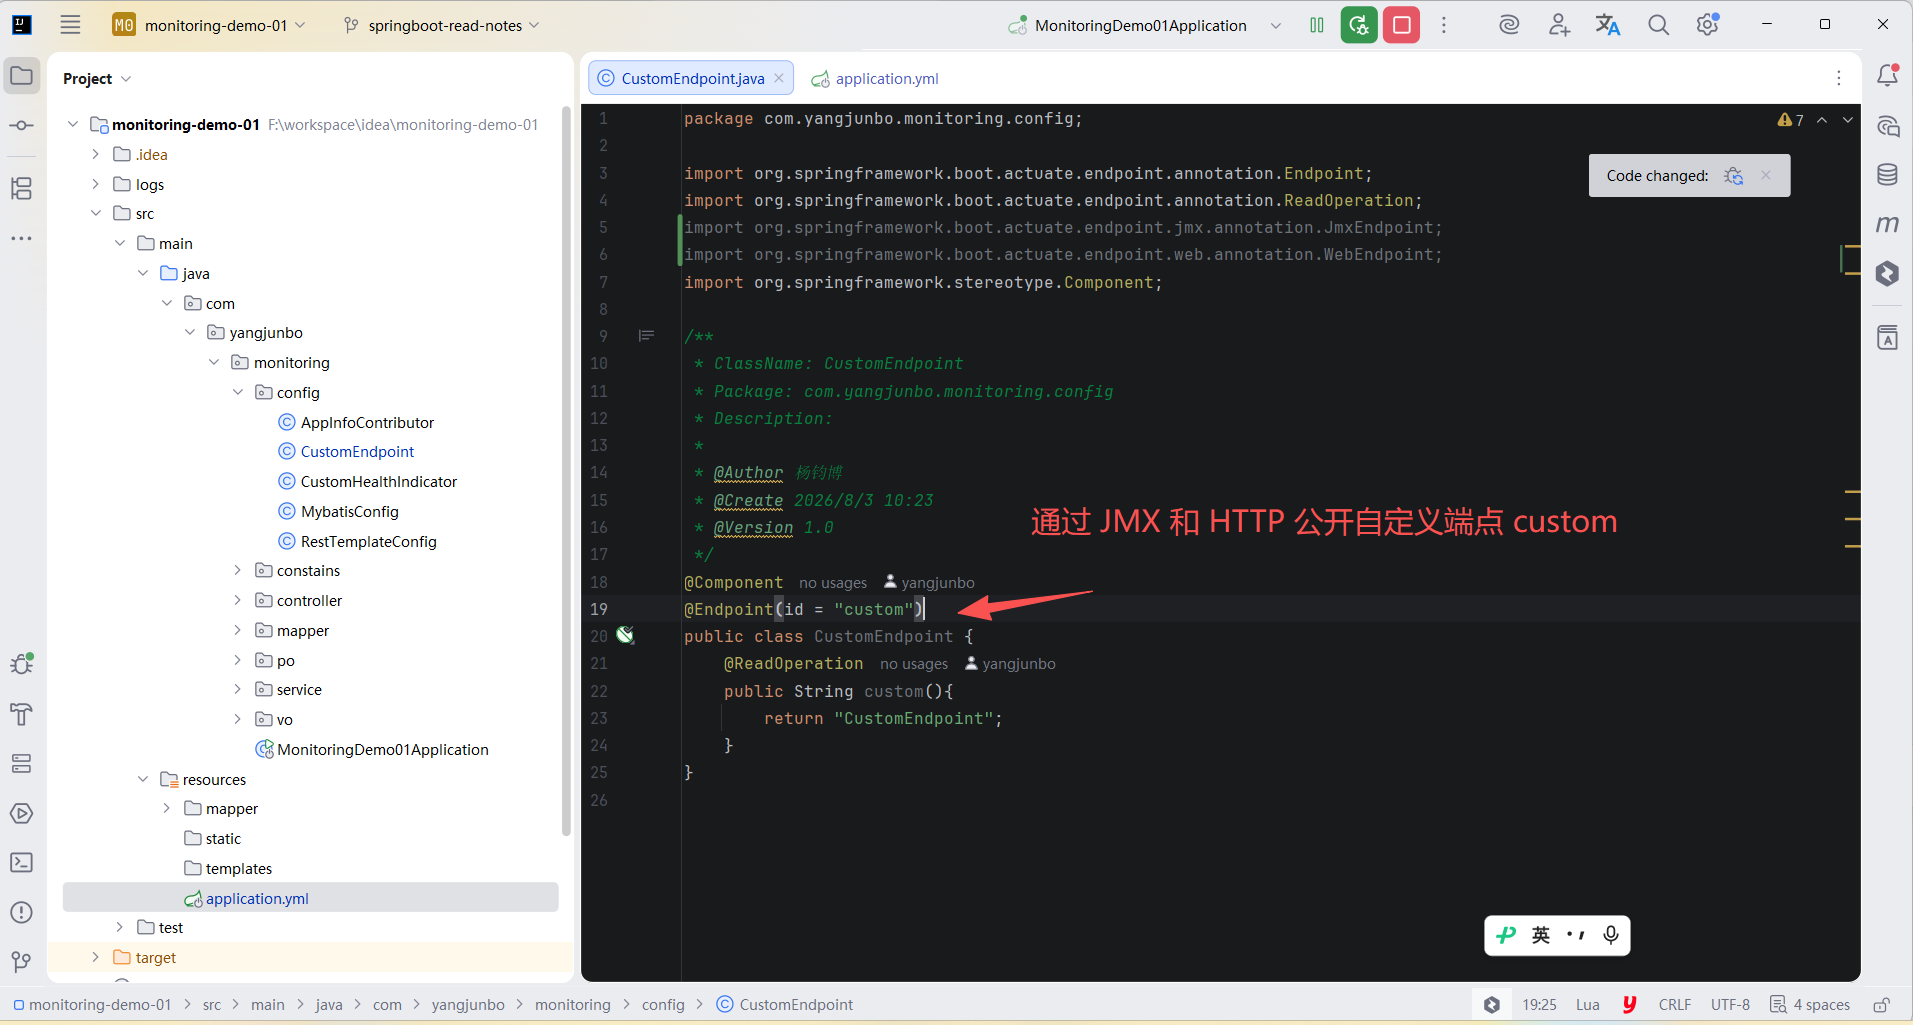The width and height of the screenshot is (1913, 1025).
Task: Rerun MonitoringDemo01Application with green button
Action: (x=1359, y=25)
